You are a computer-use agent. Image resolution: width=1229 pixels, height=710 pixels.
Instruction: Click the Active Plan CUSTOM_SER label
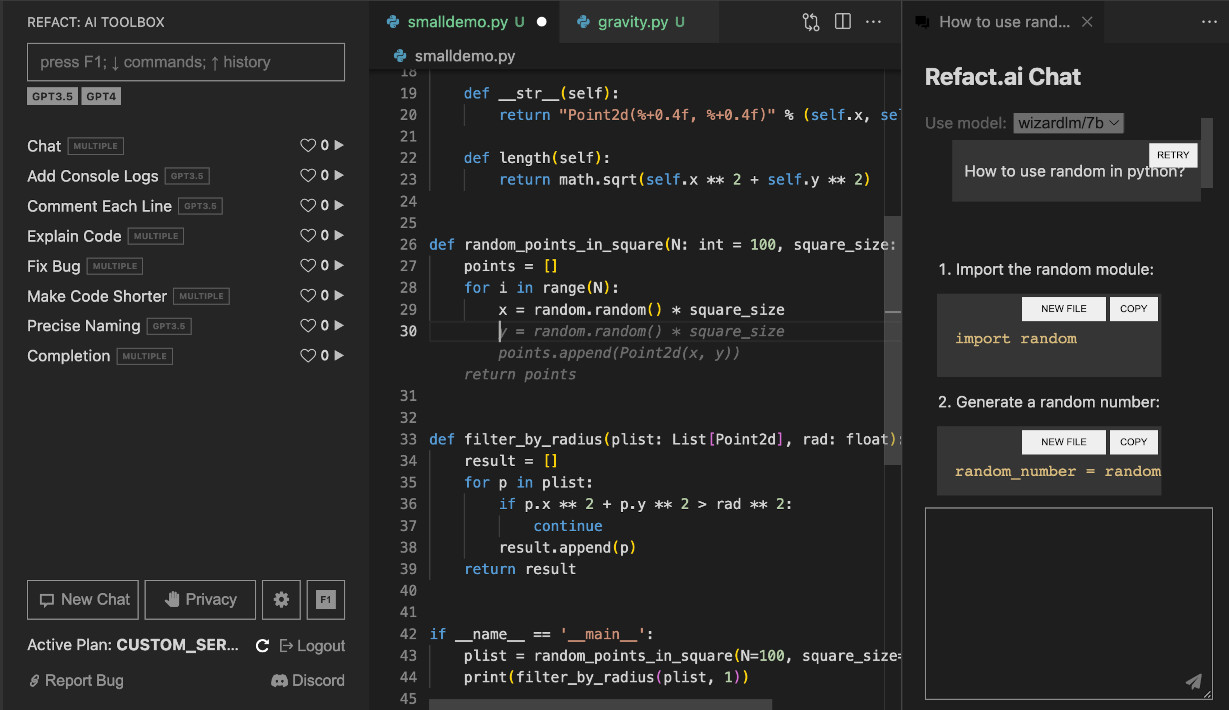[x=133, y=646]
